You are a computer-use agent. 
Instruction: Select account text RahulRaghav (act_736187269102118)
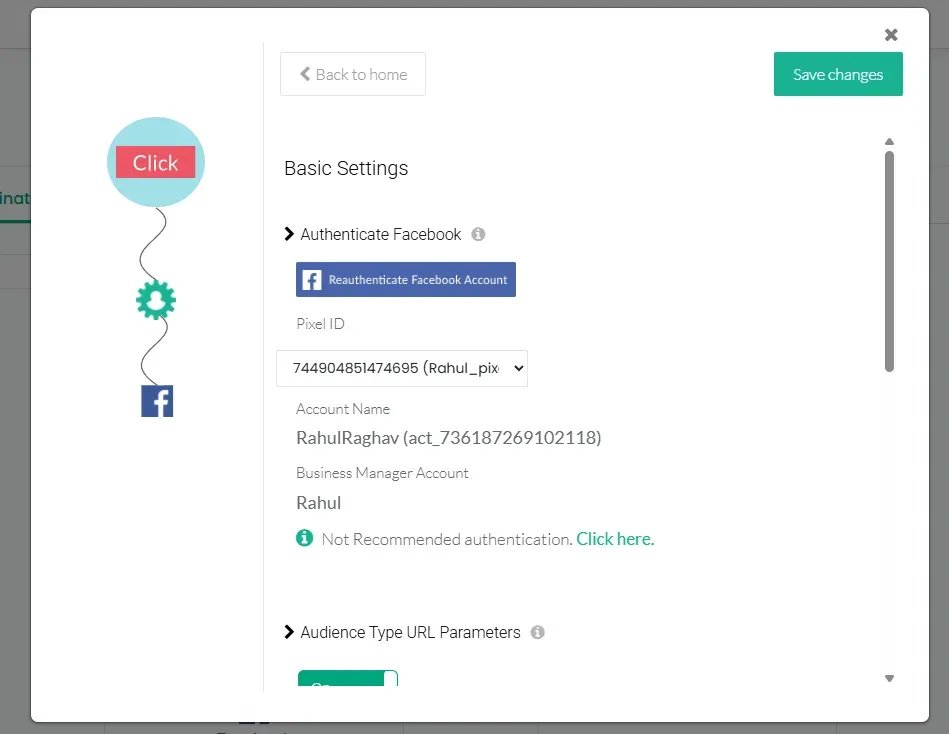(x=448, y=437)
